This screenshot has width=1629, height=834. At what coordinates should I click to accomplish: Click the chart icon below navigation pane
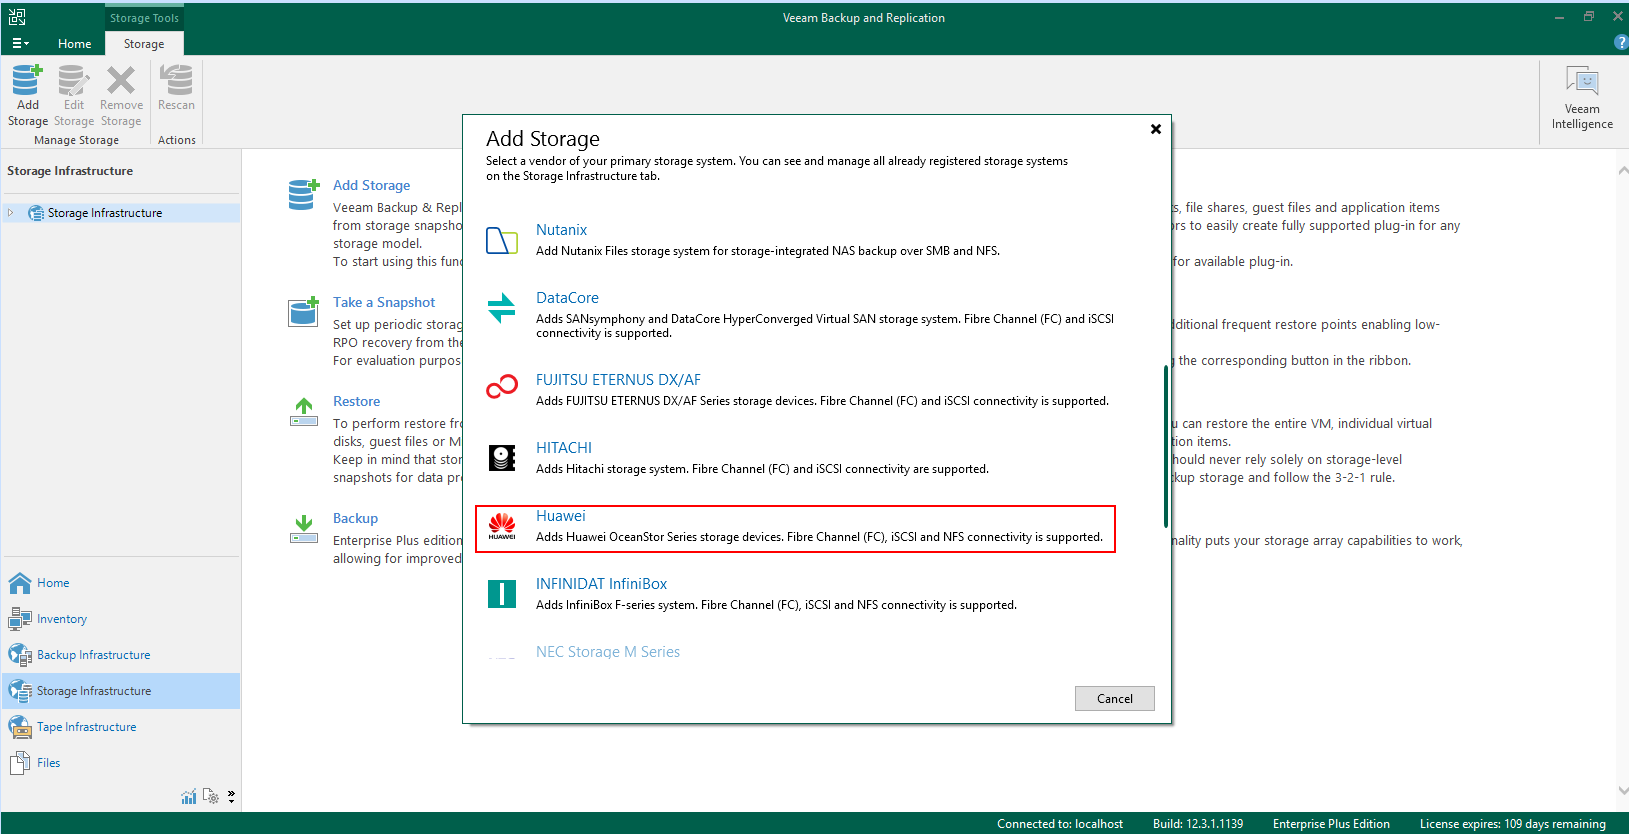(189, 796)
